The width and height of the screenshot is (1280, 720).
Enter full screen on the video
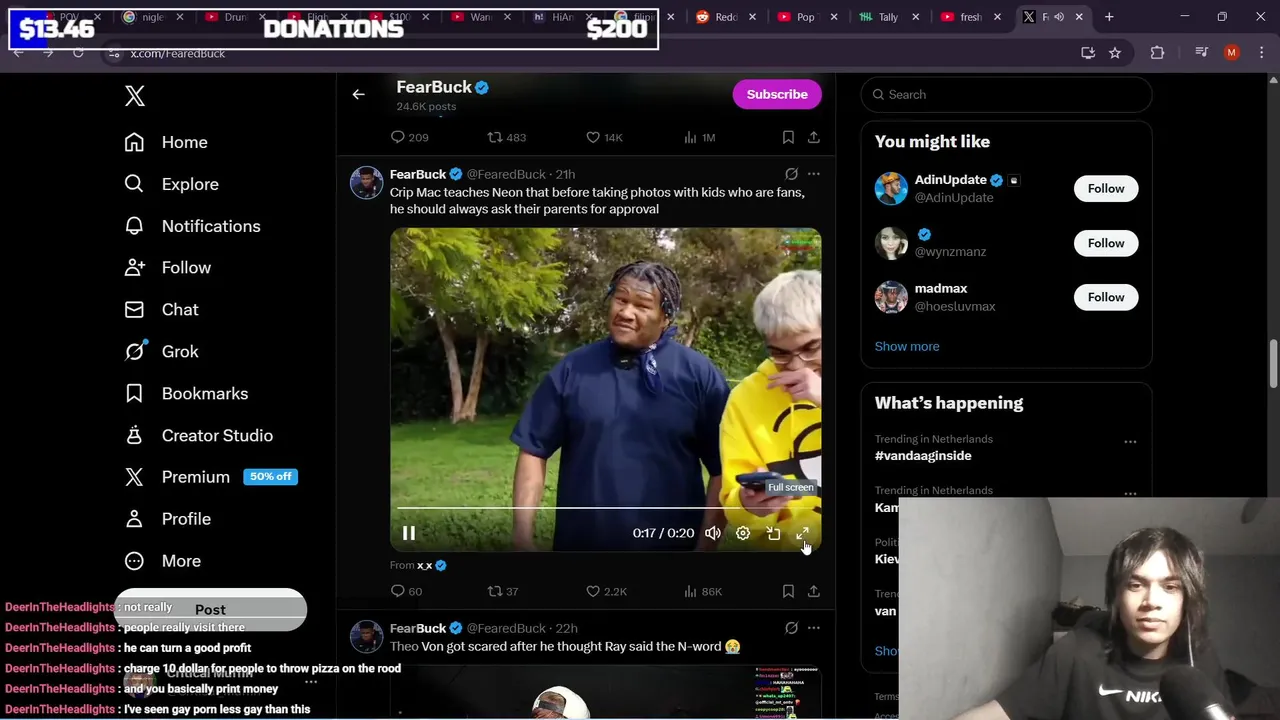[803, 533]
